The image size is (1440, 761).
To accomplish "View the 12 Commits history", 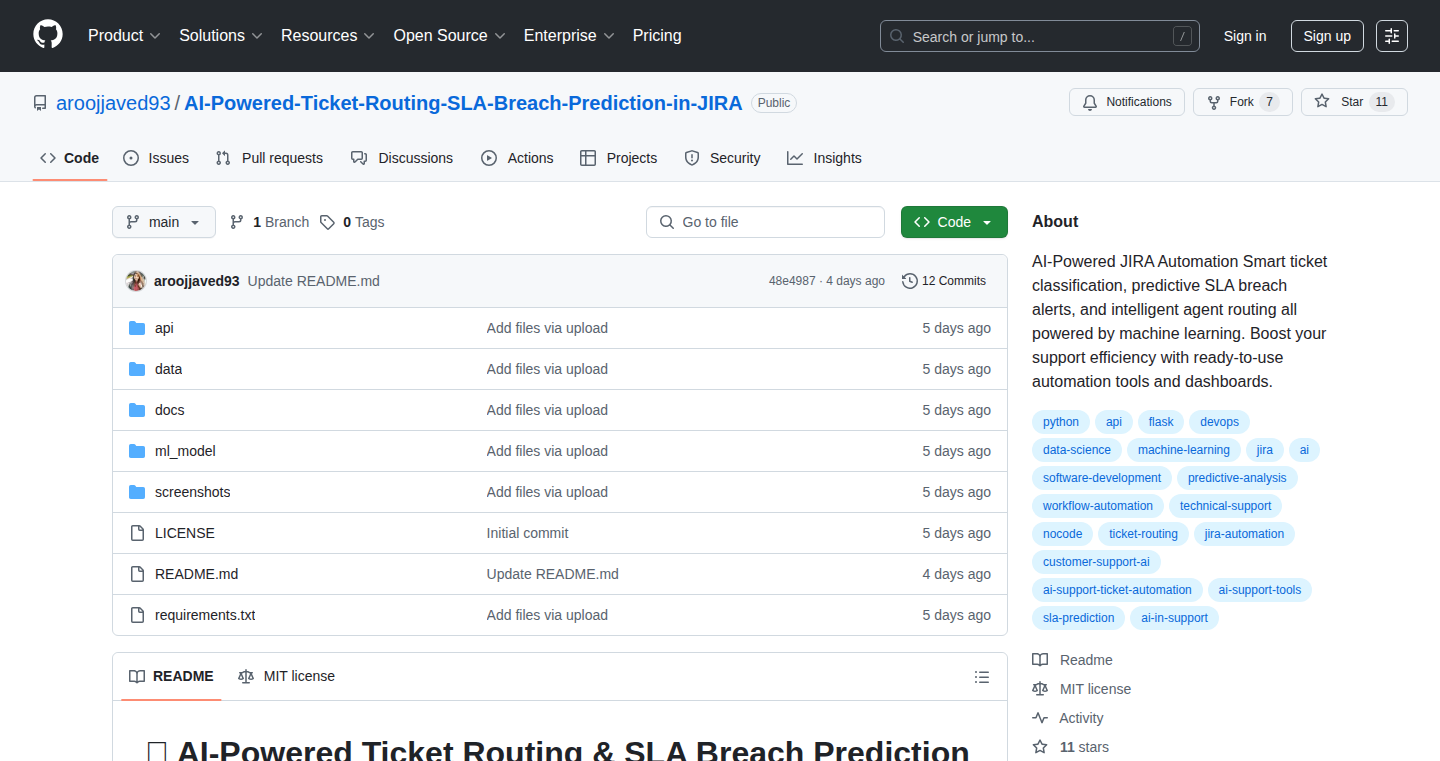I will click(944, 281).
